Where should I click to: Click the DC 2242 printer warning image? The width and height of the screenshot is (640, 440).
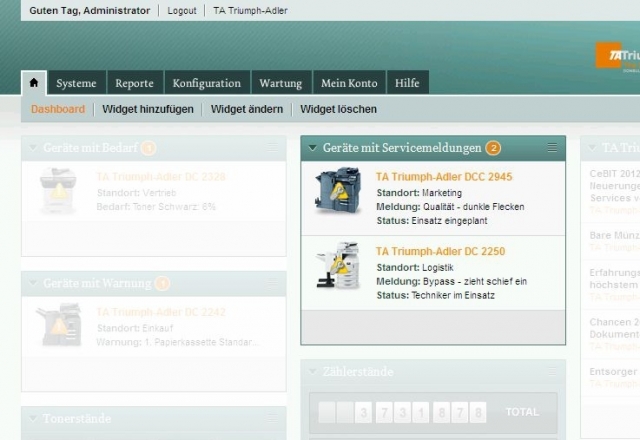[x=59, y=325]
